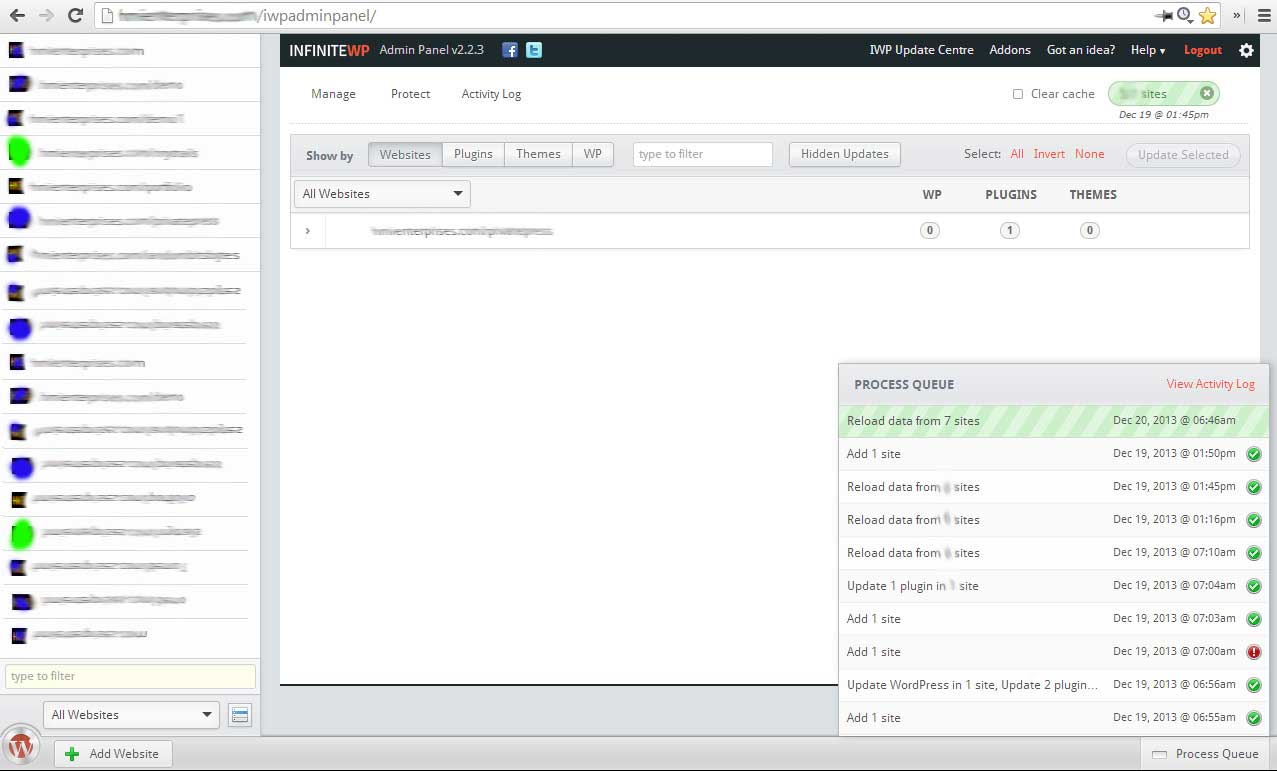
Task: Open the Help dropdown menu
Action: point(1148,50)
